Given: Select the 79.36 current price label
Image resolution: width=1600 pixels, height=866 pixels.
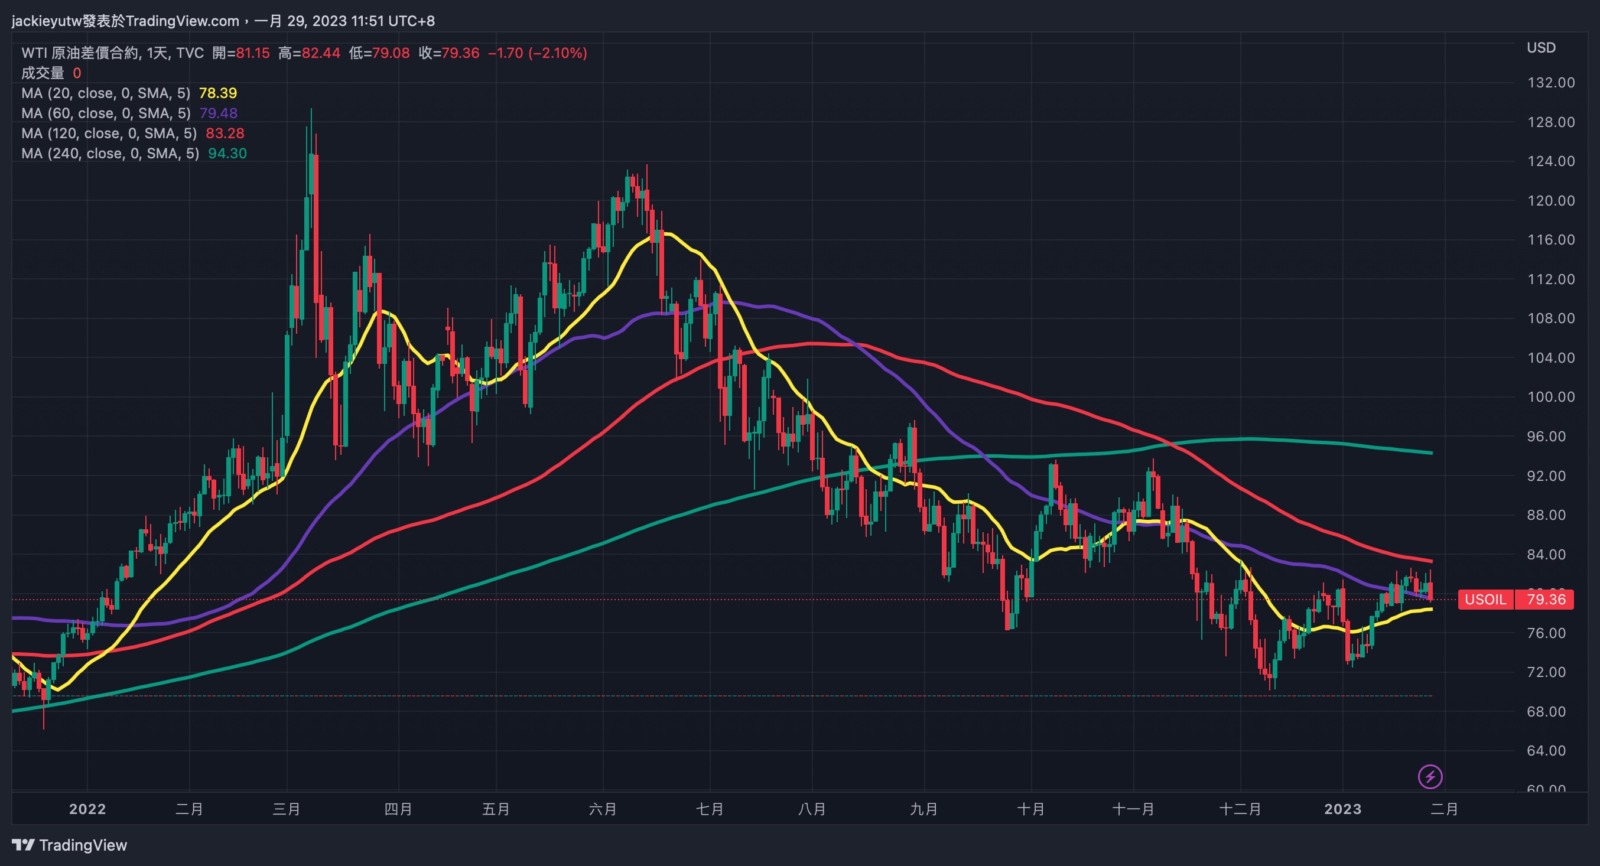Looking at the screenshot, I should coord(1545,600).
